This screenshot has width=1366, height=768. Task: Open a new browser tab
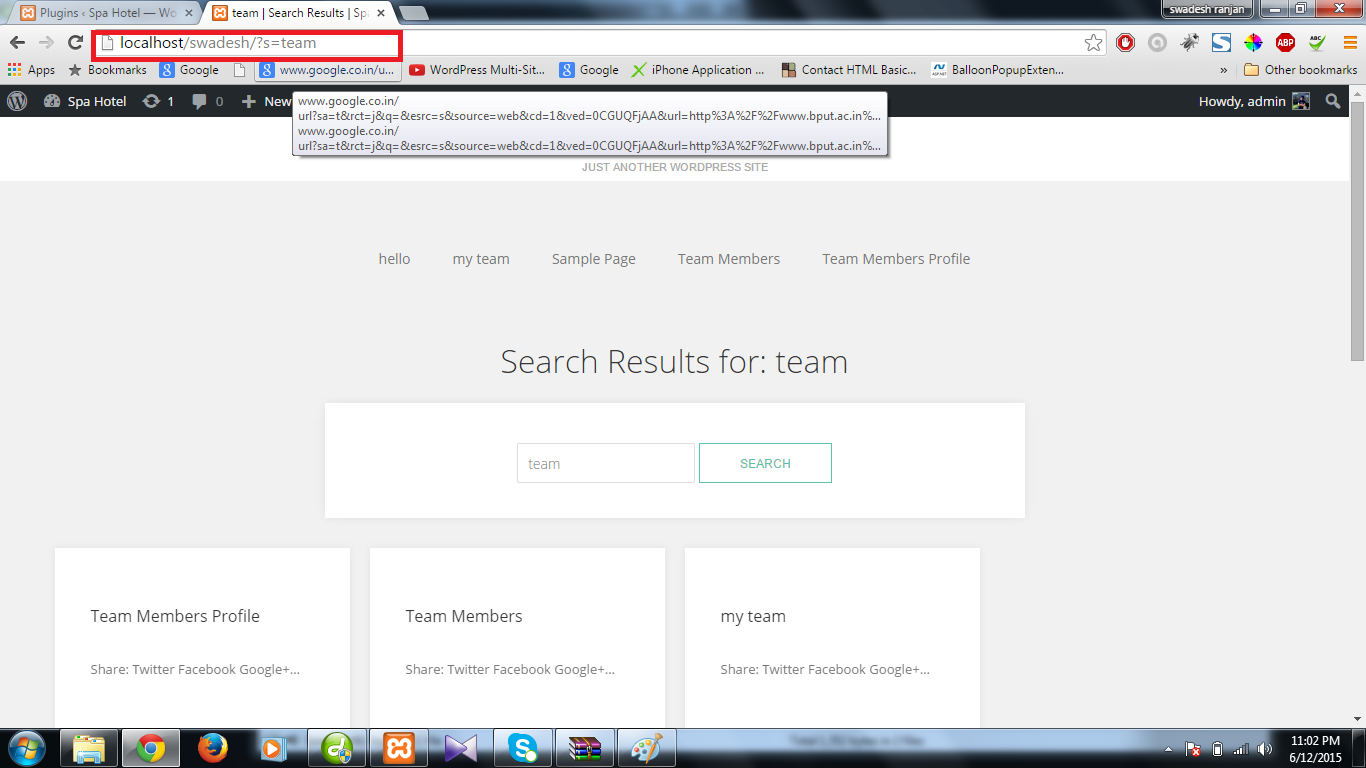tap(413, 13)
